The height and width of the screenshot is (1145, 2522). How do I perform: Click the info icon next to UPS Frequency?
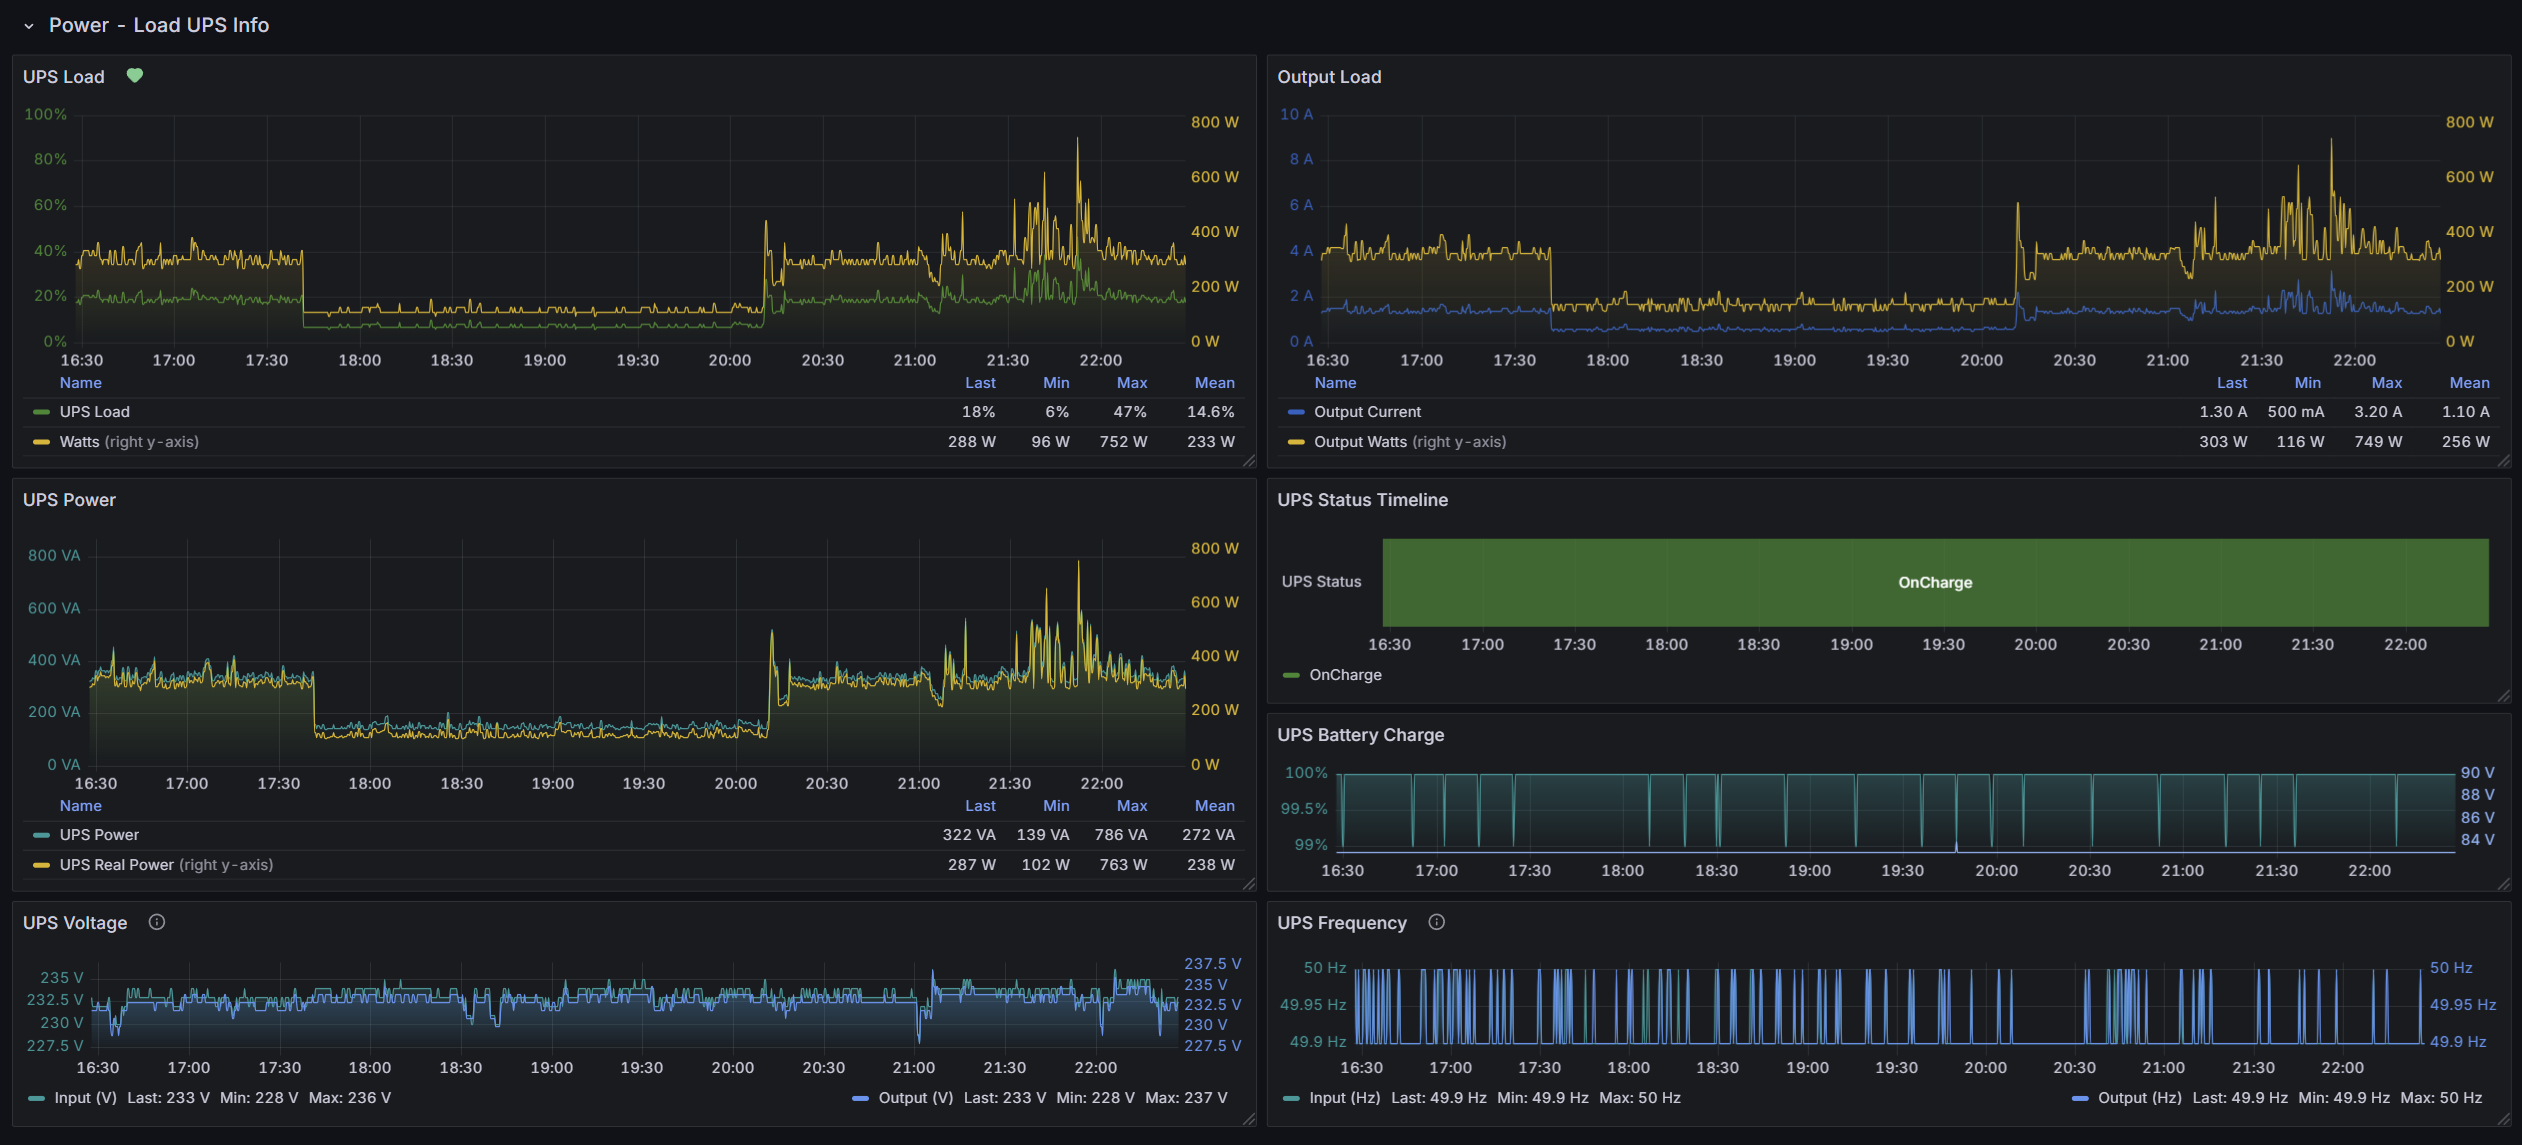pyautogui.click(x=1436, y=922)
